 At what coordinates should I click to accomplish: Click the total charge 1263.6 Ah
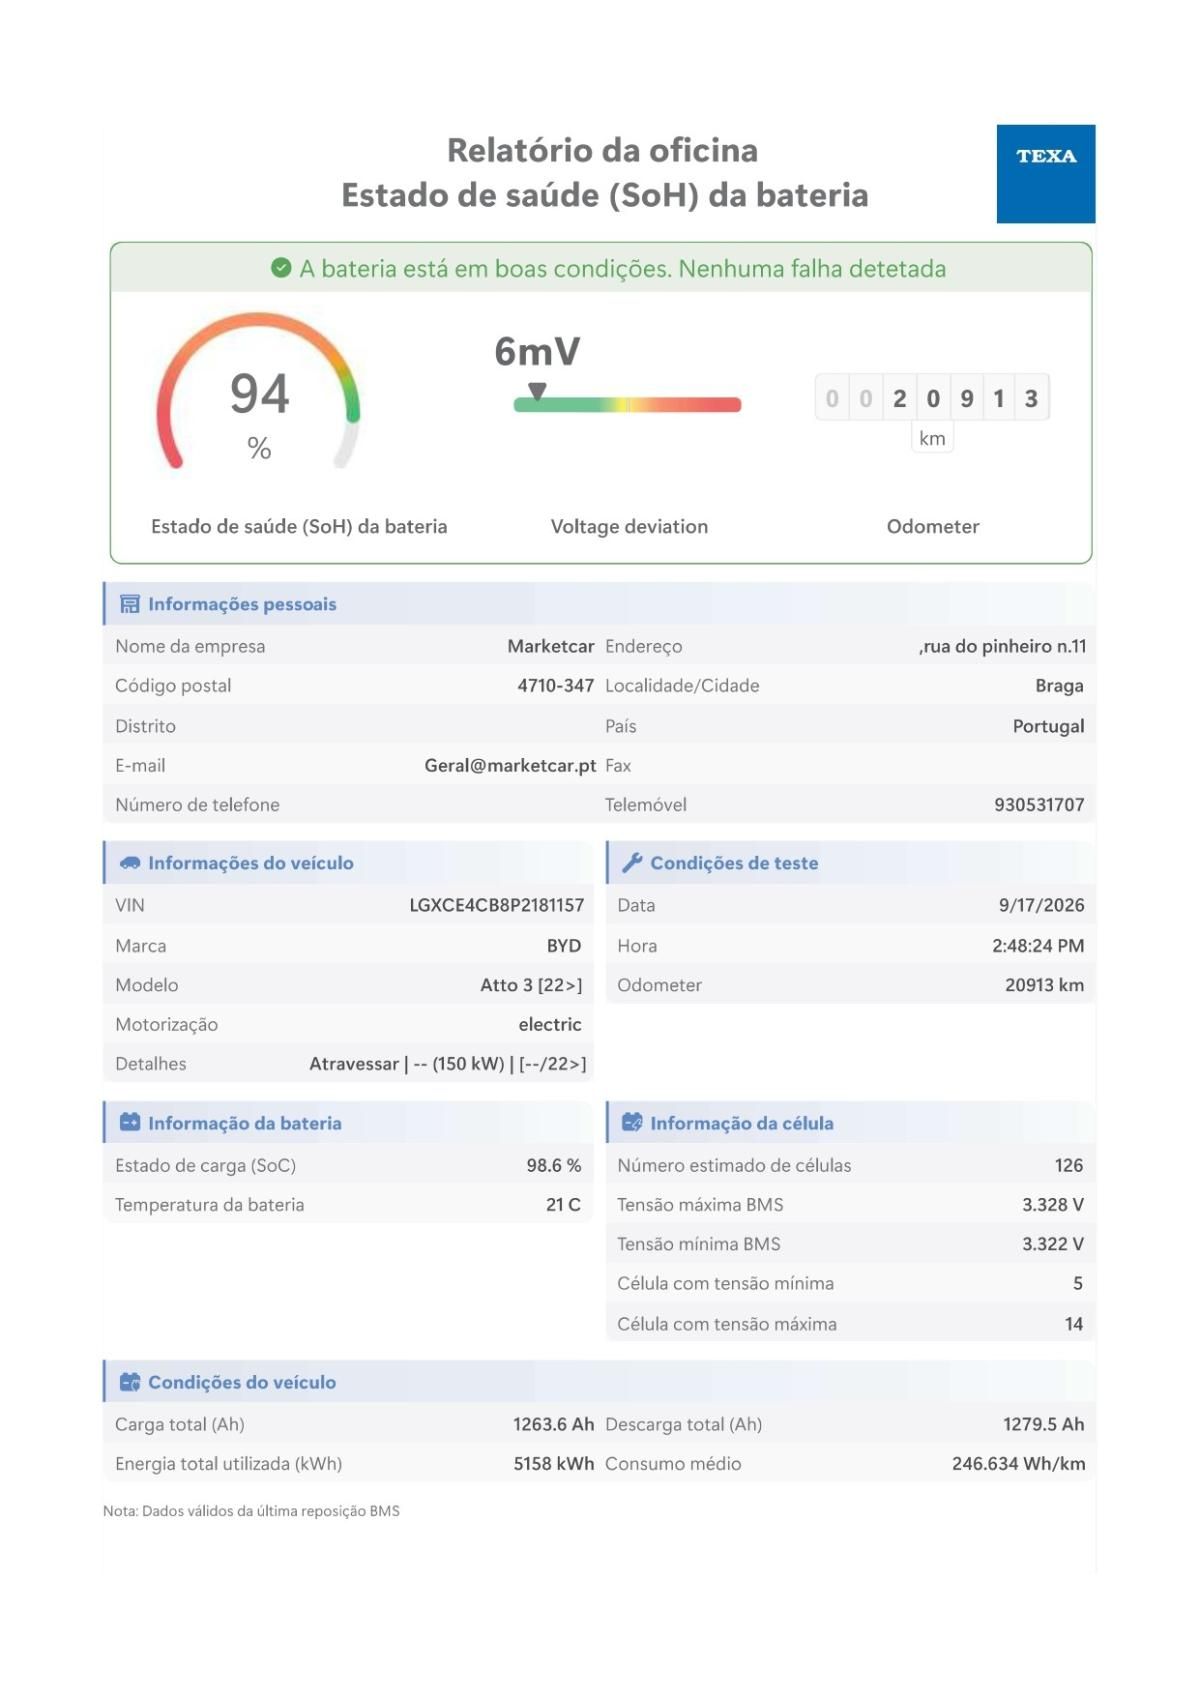point(554,1424)
